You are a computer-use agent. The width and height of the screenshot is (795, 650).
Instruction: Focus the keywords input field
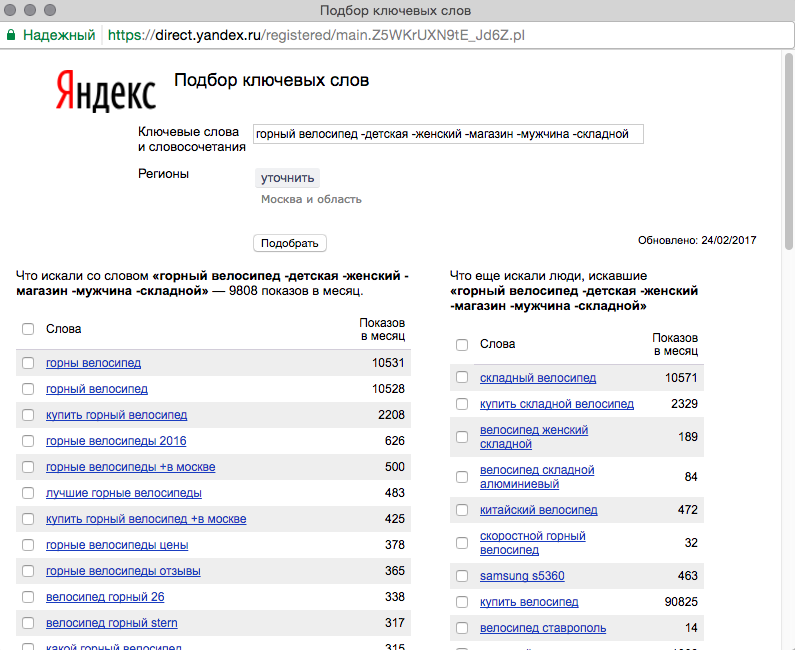click(x=448, y=134)
